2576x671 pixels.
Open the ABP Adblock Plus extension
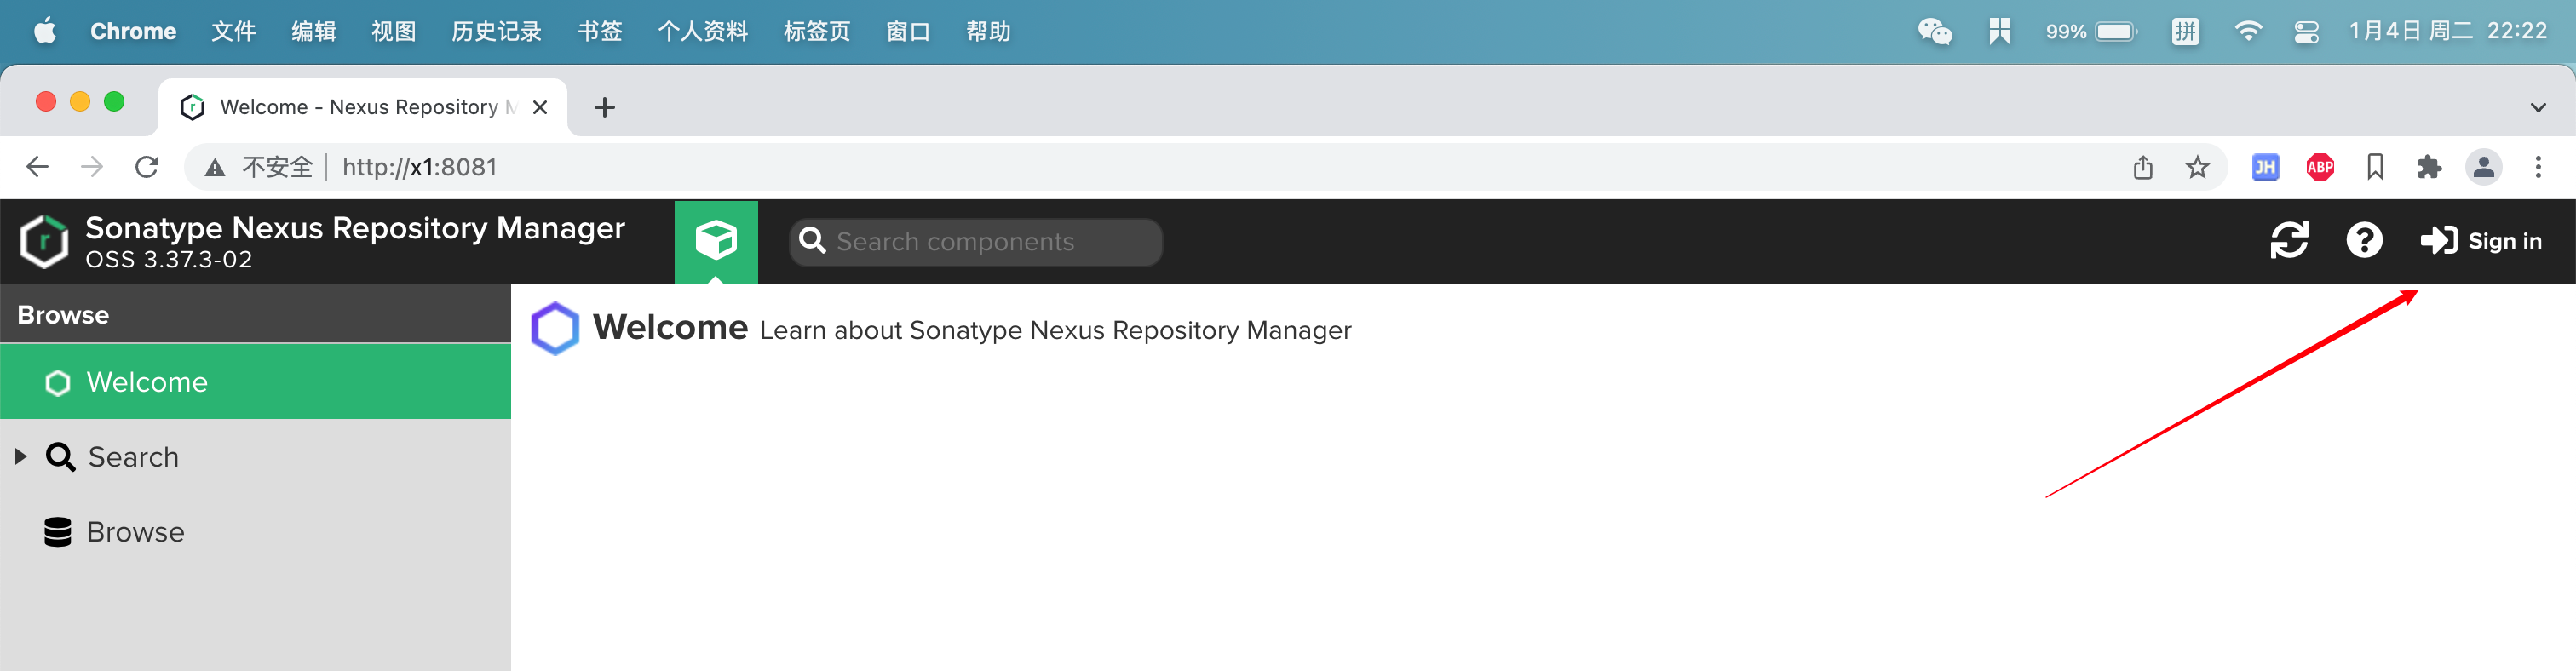click(x=2320, y=167)
